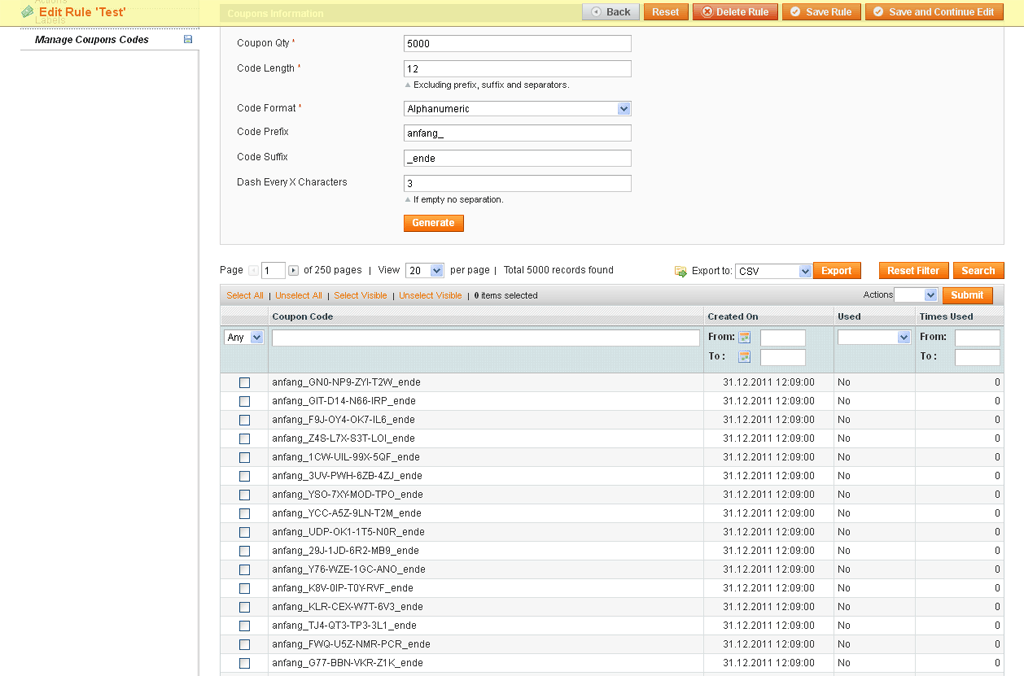Click the Back button
The height and width of the screenshot is (676, 1024).
coord(611,12)
